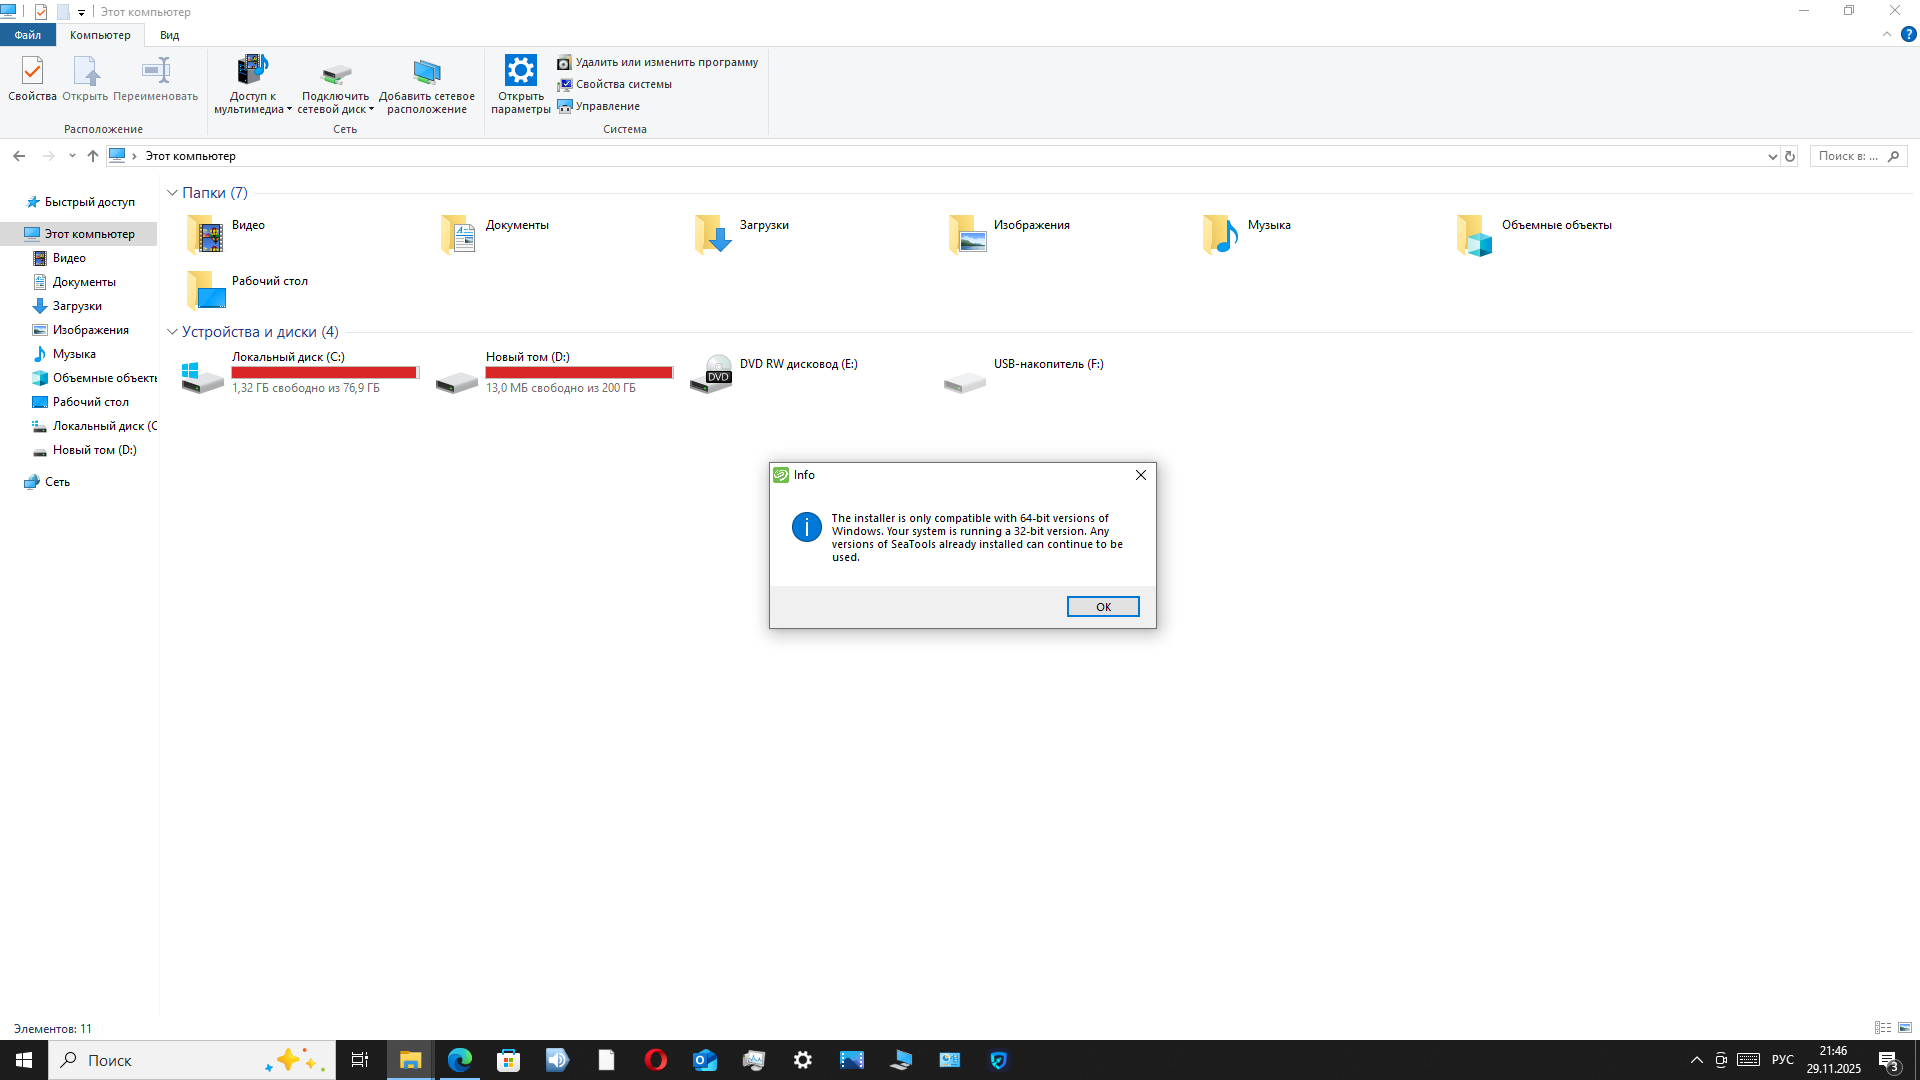Image resolution: width=1920 pixels, height=1080 pixels.
Task: Click the map network drive icon
Action: tap(335, 74)
